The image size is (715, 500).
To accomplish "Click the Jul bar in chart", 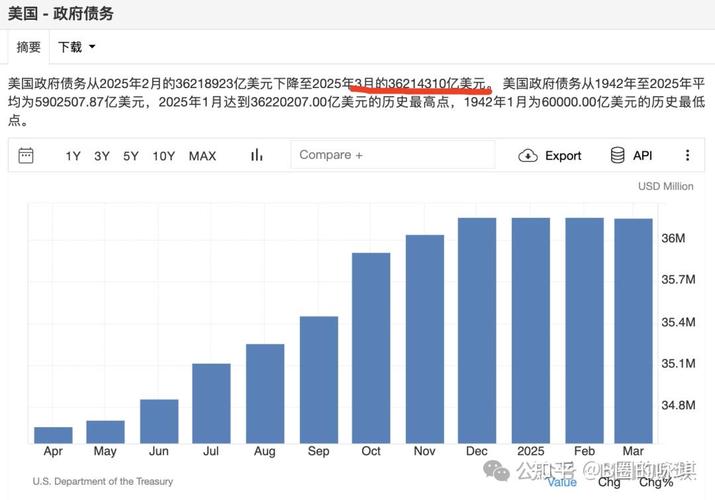I will pyautogui.click(x=211, y=403).
